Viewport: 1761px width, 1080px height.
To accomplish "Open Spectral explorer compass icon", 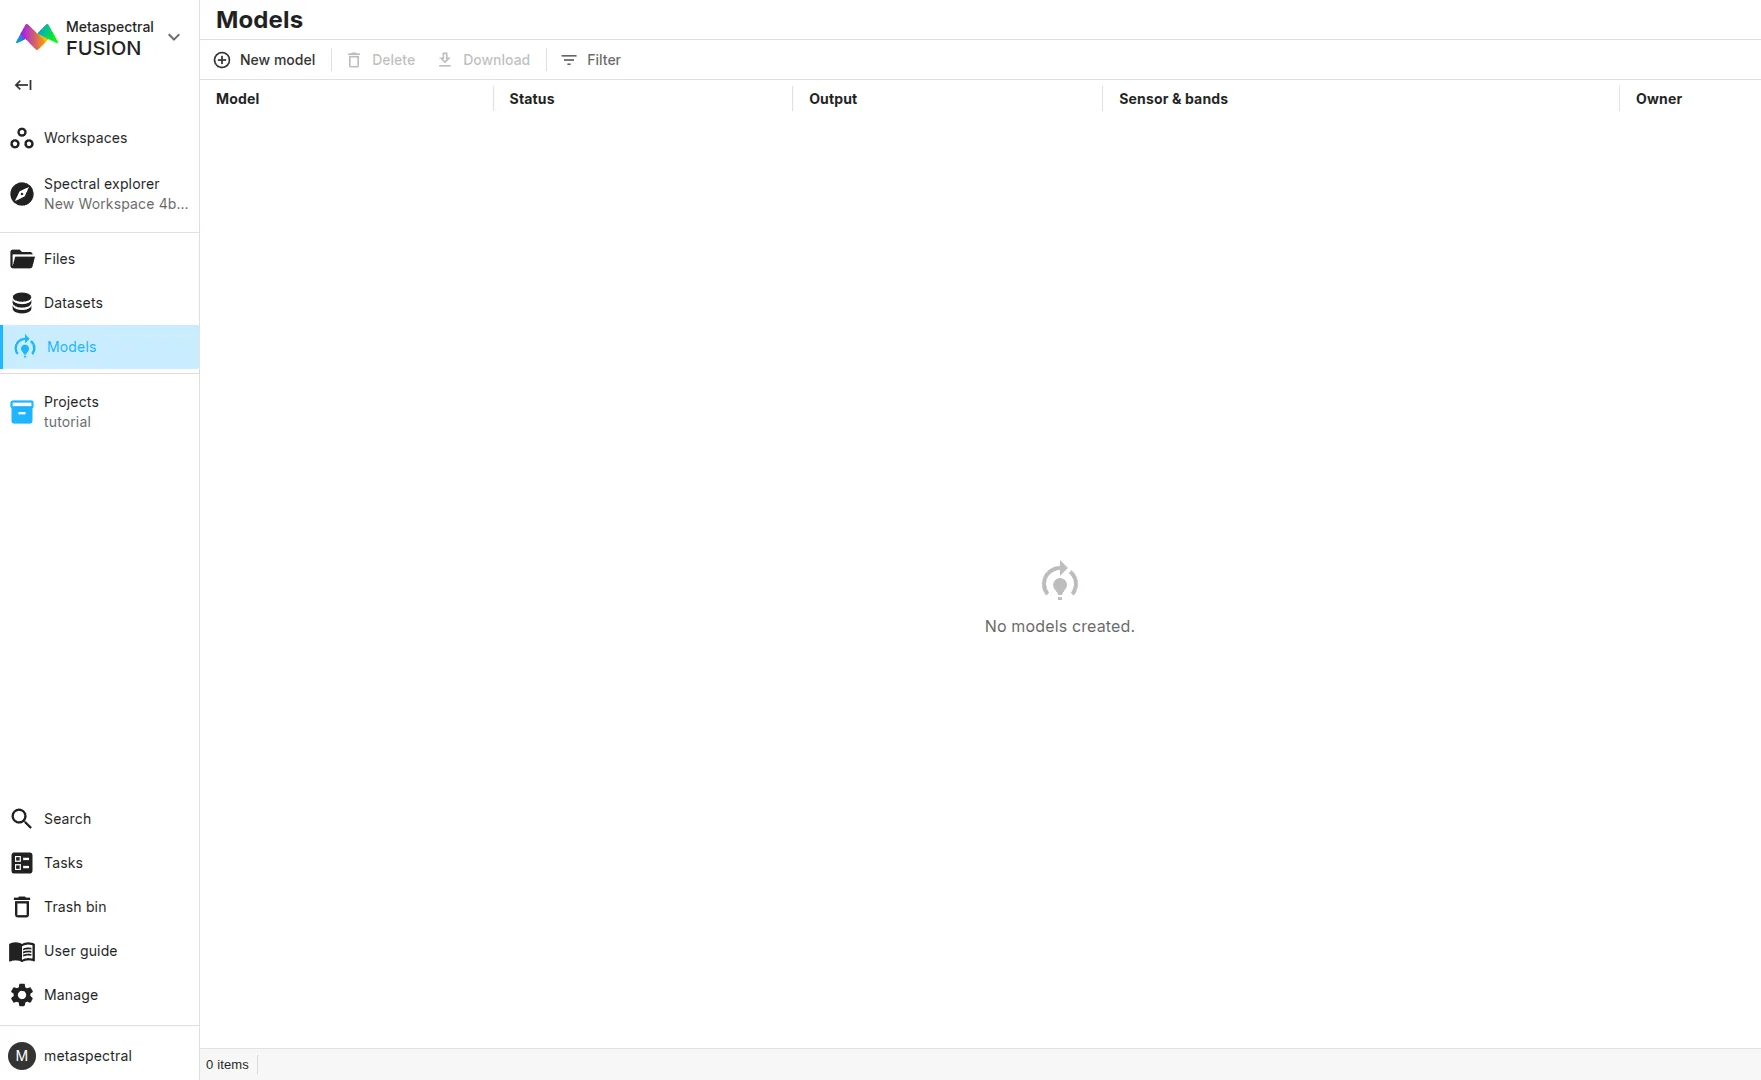I will (22, 194).
